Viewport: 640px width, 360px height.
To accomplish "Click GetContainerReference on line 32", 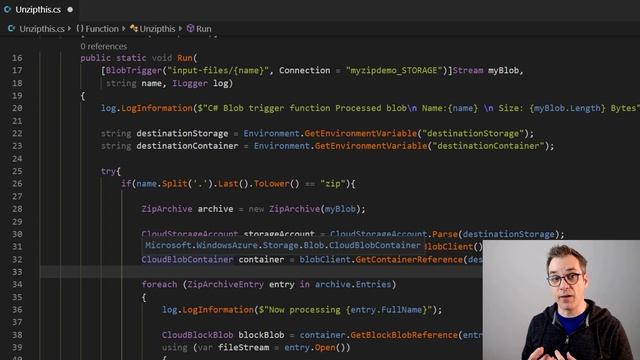I will click(409, 260).
